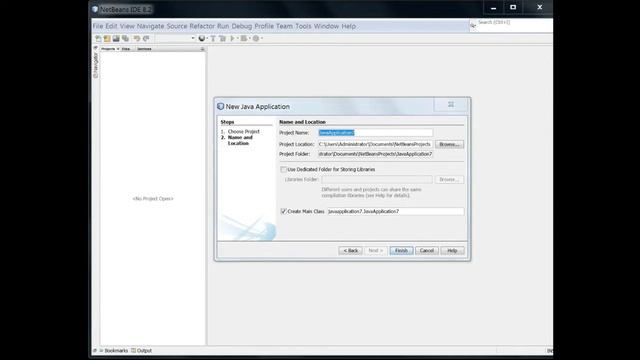Click the Build Project hammer icon
Image resolution: width=640 pixels, height=360 pixels.
pyautogui.click(x=213, y=38)
